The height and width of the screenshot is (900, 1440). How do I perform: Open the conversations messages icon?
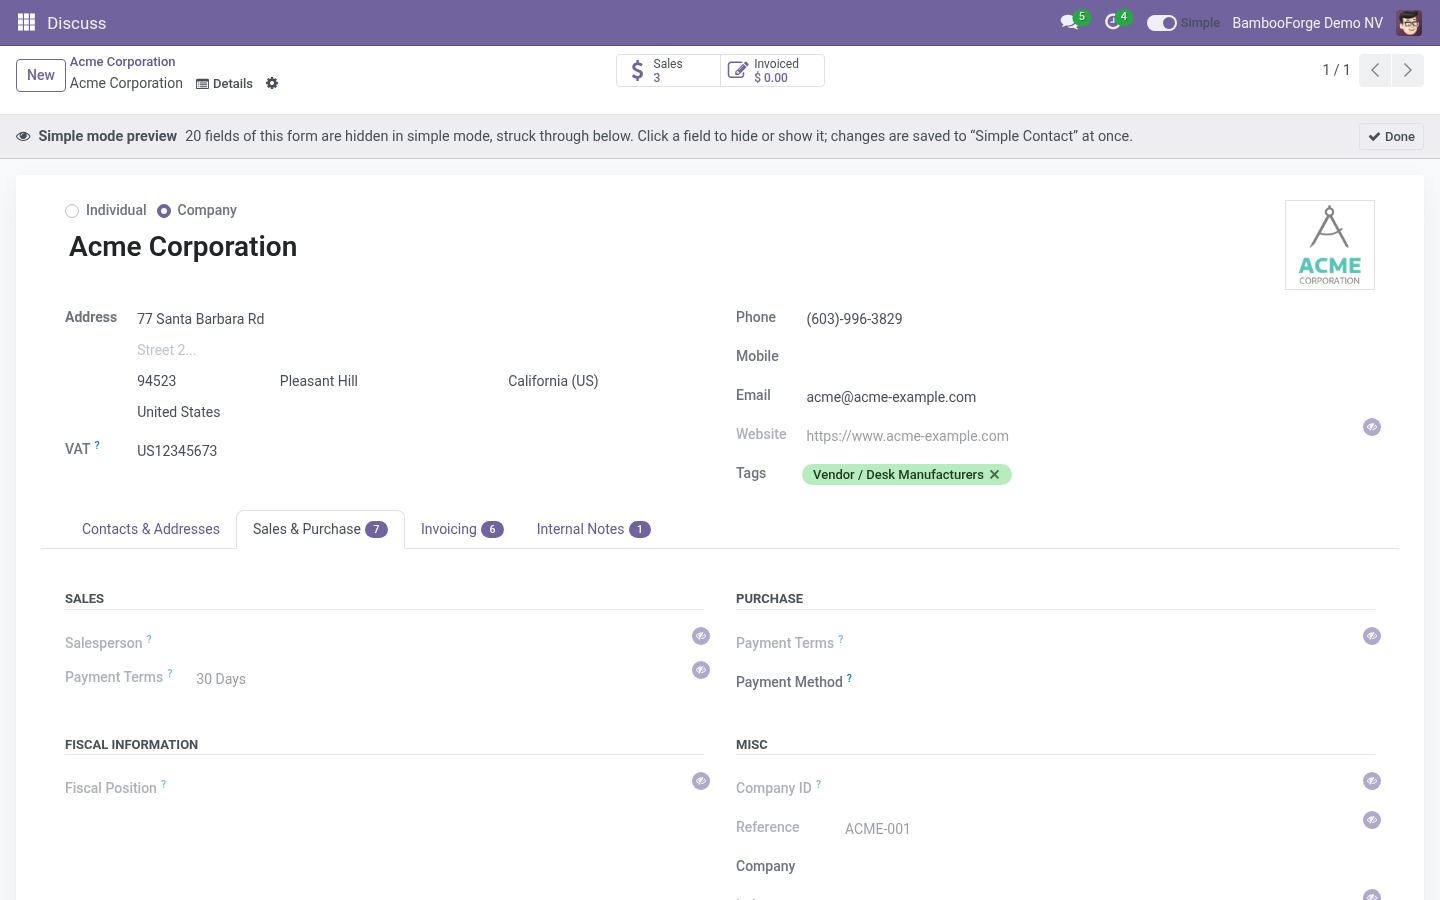coord(1069,22)
